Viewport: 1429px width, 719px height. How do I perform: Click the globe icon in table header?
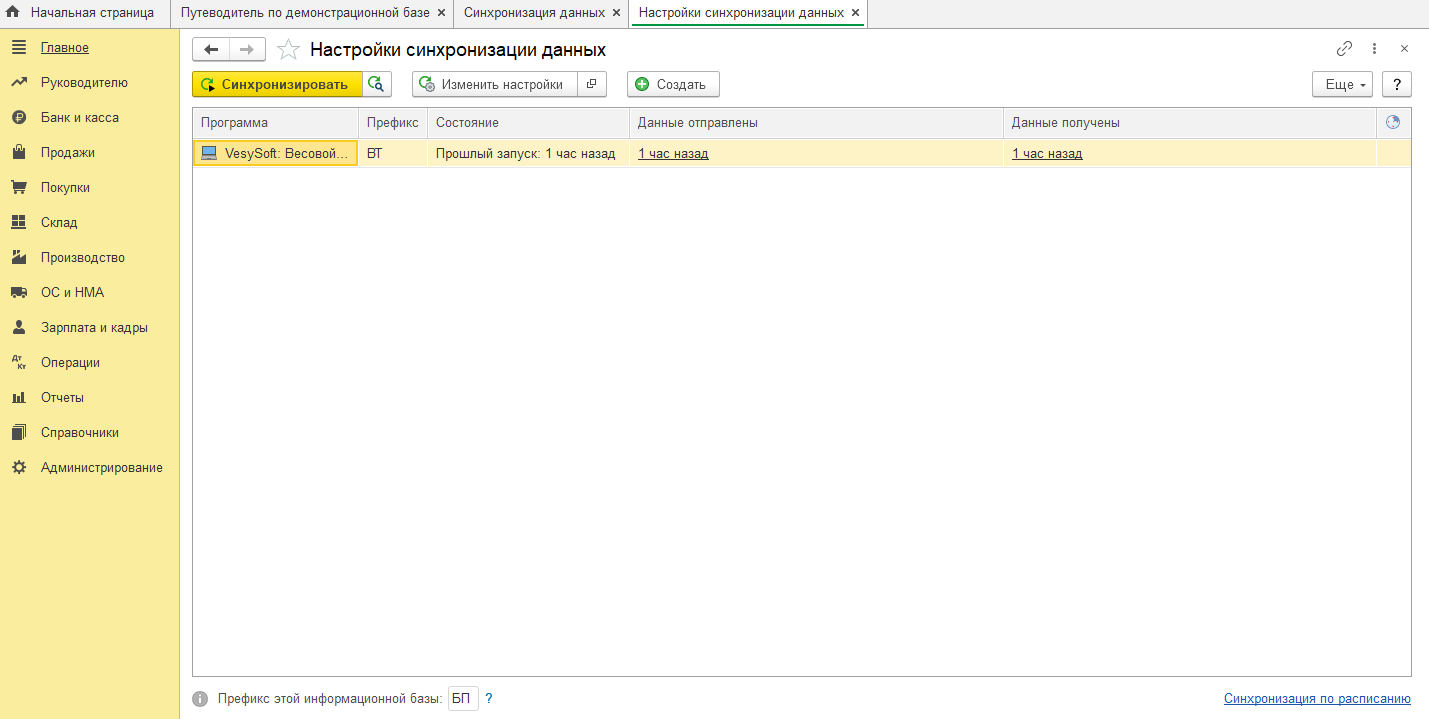coord(1392,122)
